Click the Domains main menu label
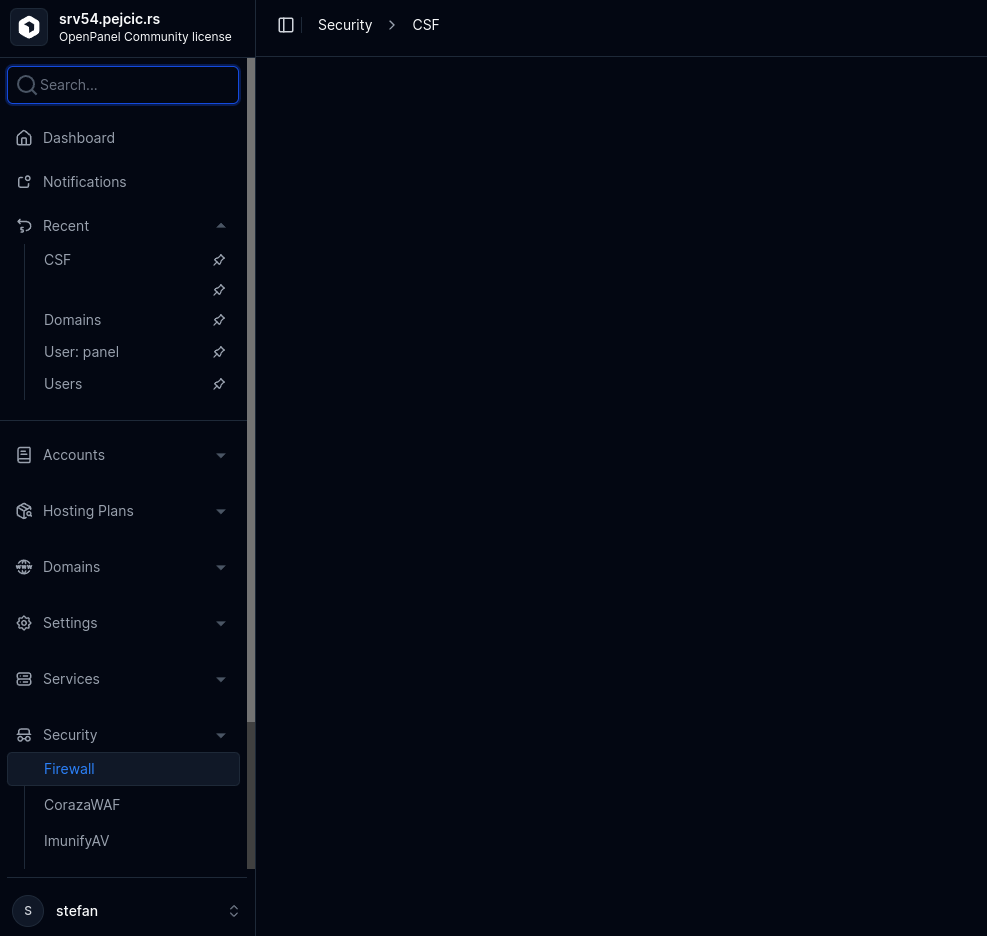Image resolution: width=987 pixels, height=936 pixels. (x=71, y=567)
